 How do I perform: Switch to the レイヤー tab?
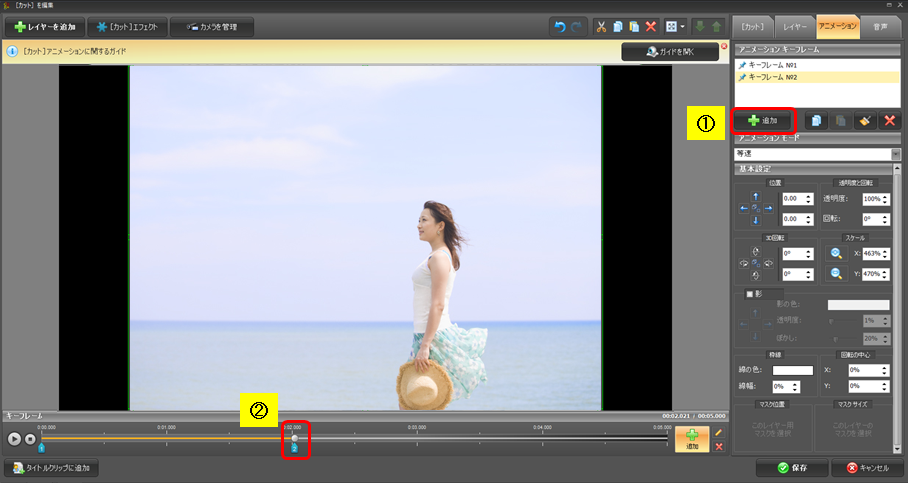795,27
